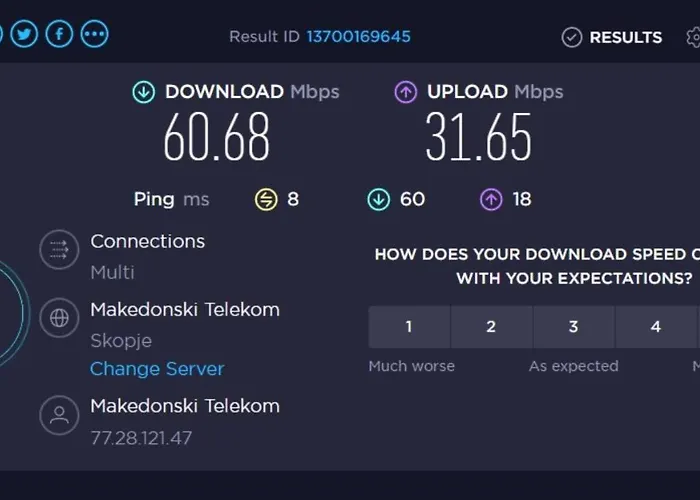Rate download speed as 4
The image size is (700, 500).
656,327
